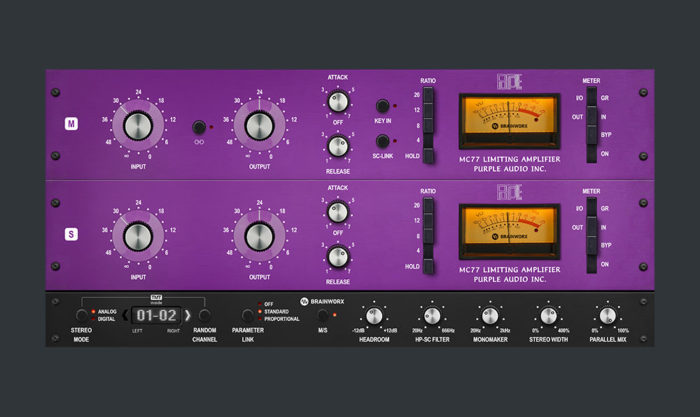Viewport: 700px width, 417px height.
Task: Click the M channel badge
Action: (x=71, y=124)
